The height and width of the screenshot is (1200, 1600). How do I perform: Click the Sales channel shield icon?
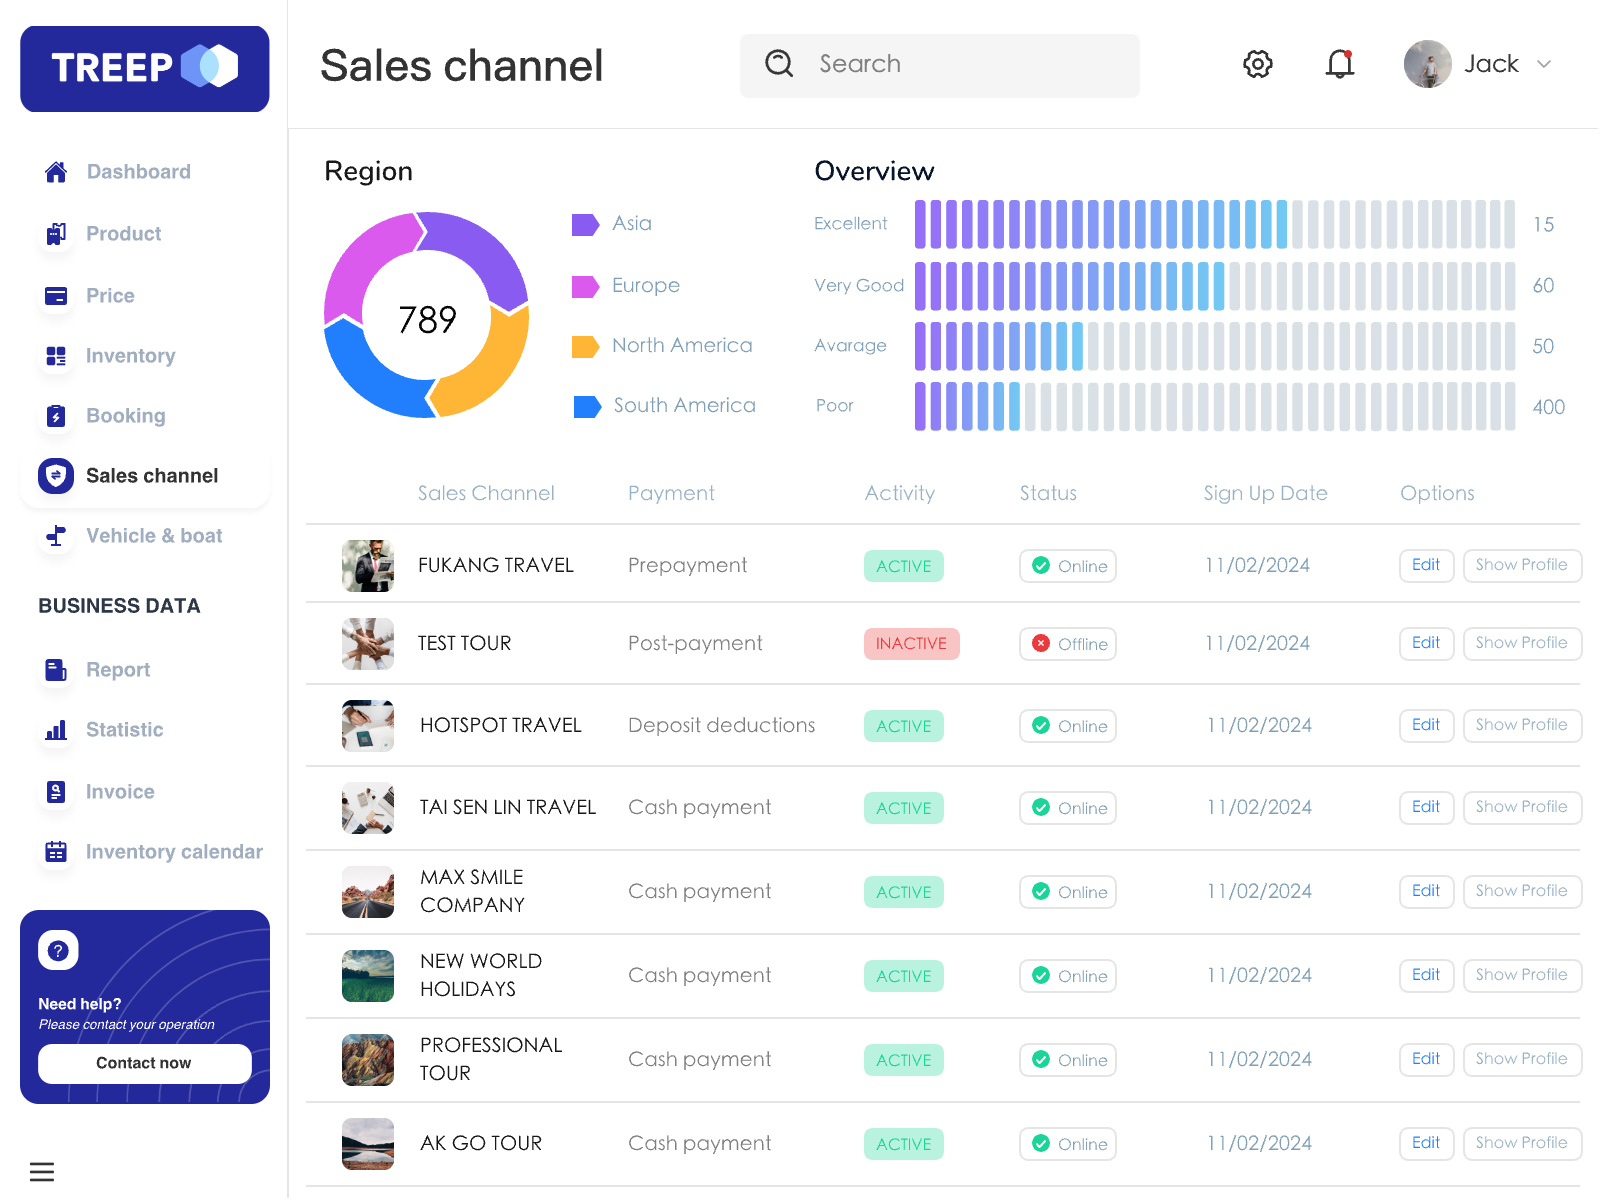coord(56,476)
